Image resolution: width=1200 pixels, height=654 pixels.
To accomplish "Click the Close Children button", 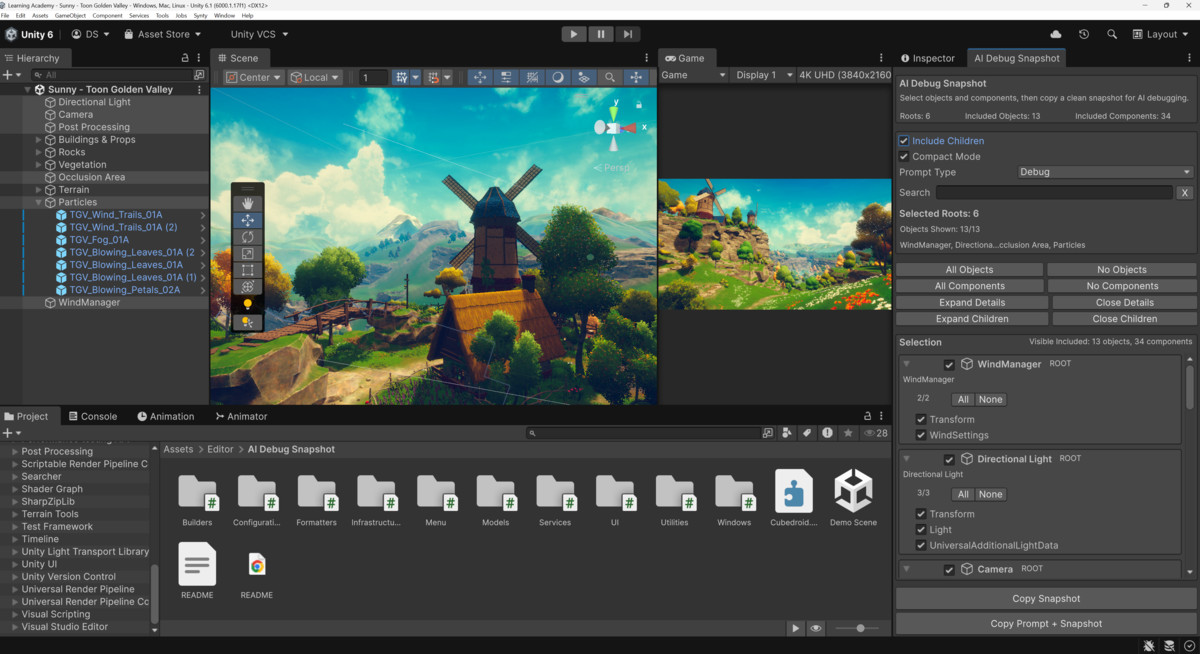I will coord(1124,319).
